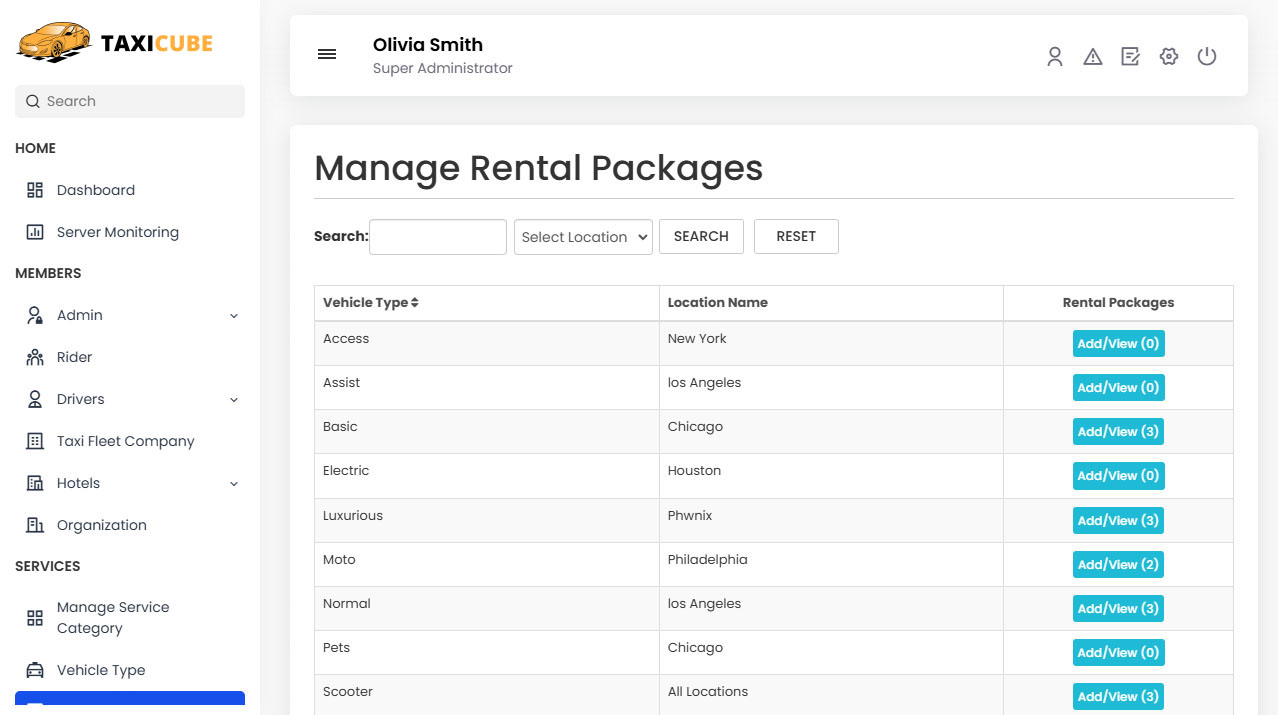Click the power logout icon
Screen dimensions: 1278x715
[x=1207, y=57]
